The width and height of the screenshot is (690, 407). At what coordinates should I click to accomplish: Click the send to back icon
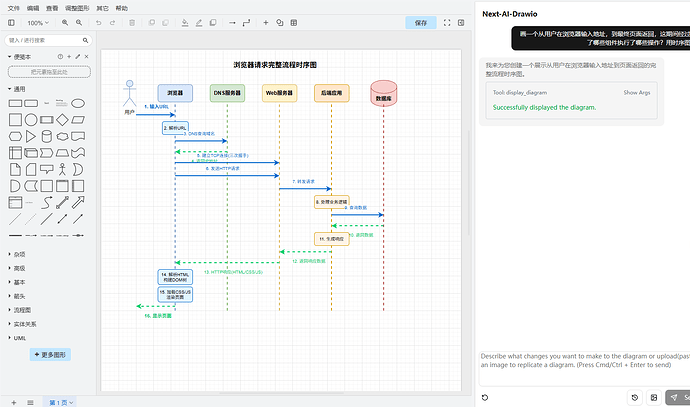click(x=165, y=22)
